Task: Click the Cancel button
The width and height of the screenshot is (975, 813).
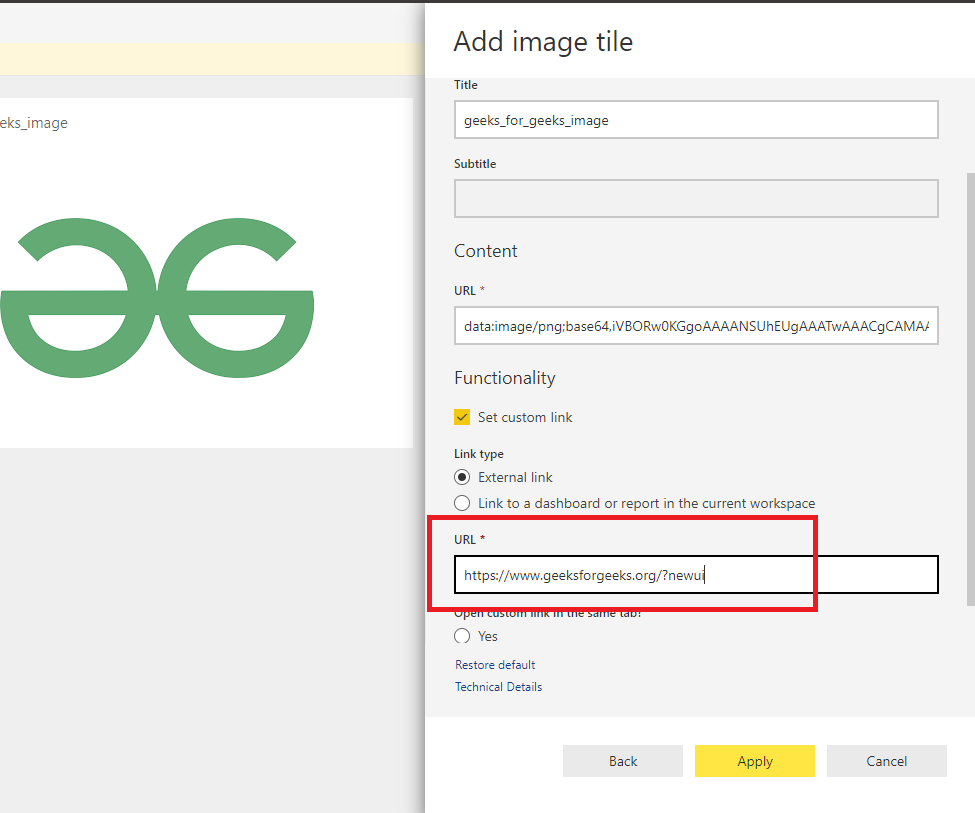Action: [887, 761]
